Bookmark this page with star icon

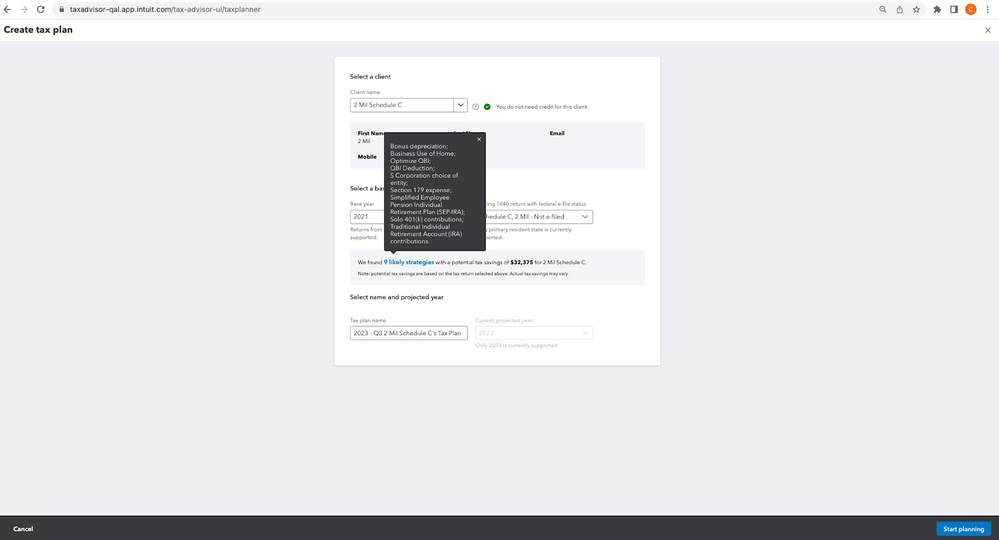pos(916,9)
